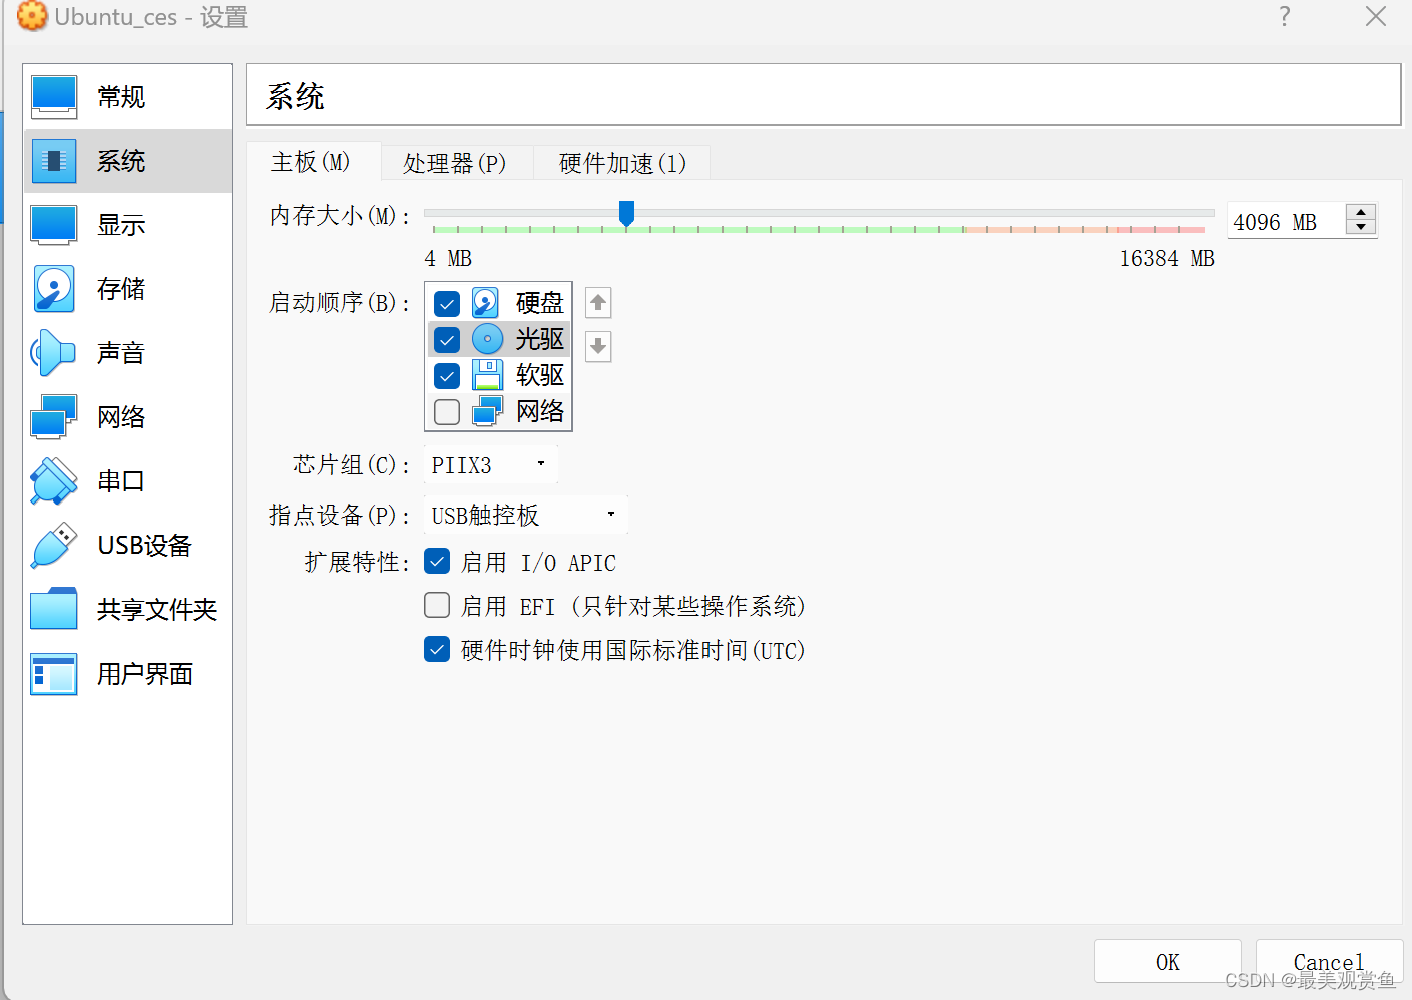Open 常规 settings category
The height and width of the screenshot is (1000, 1412).
tap(128, 97)
